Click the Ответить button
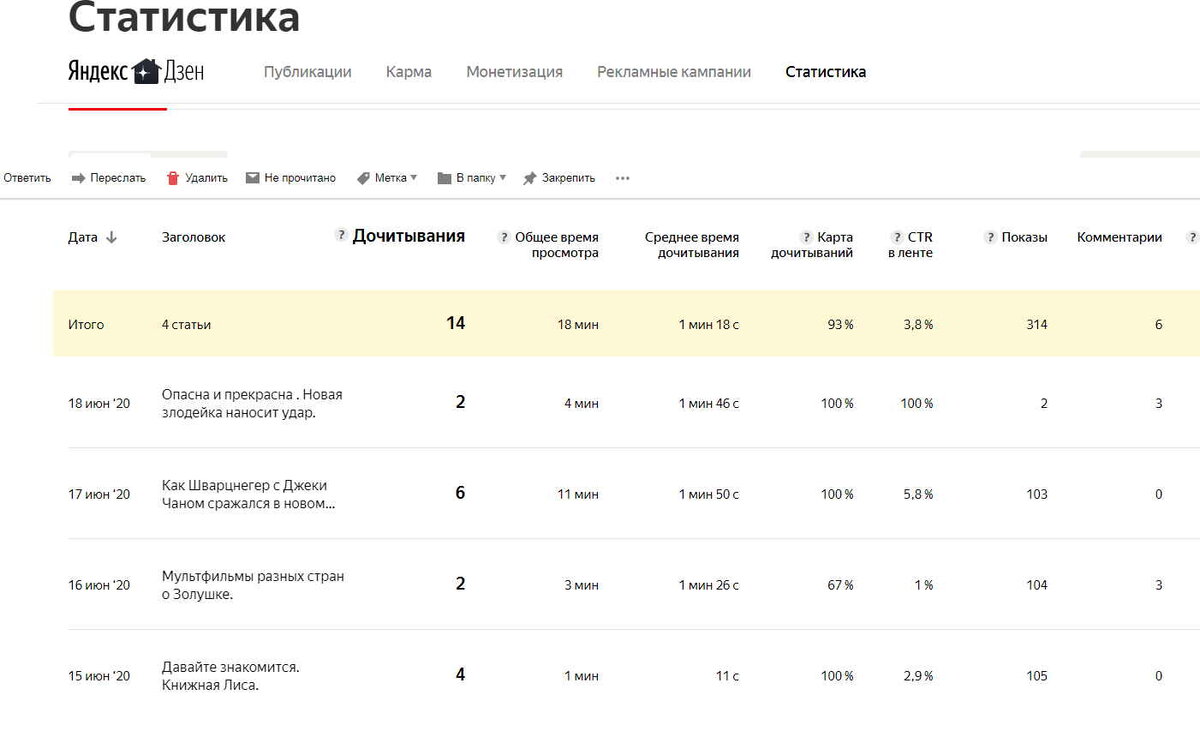 coord(25,177)
